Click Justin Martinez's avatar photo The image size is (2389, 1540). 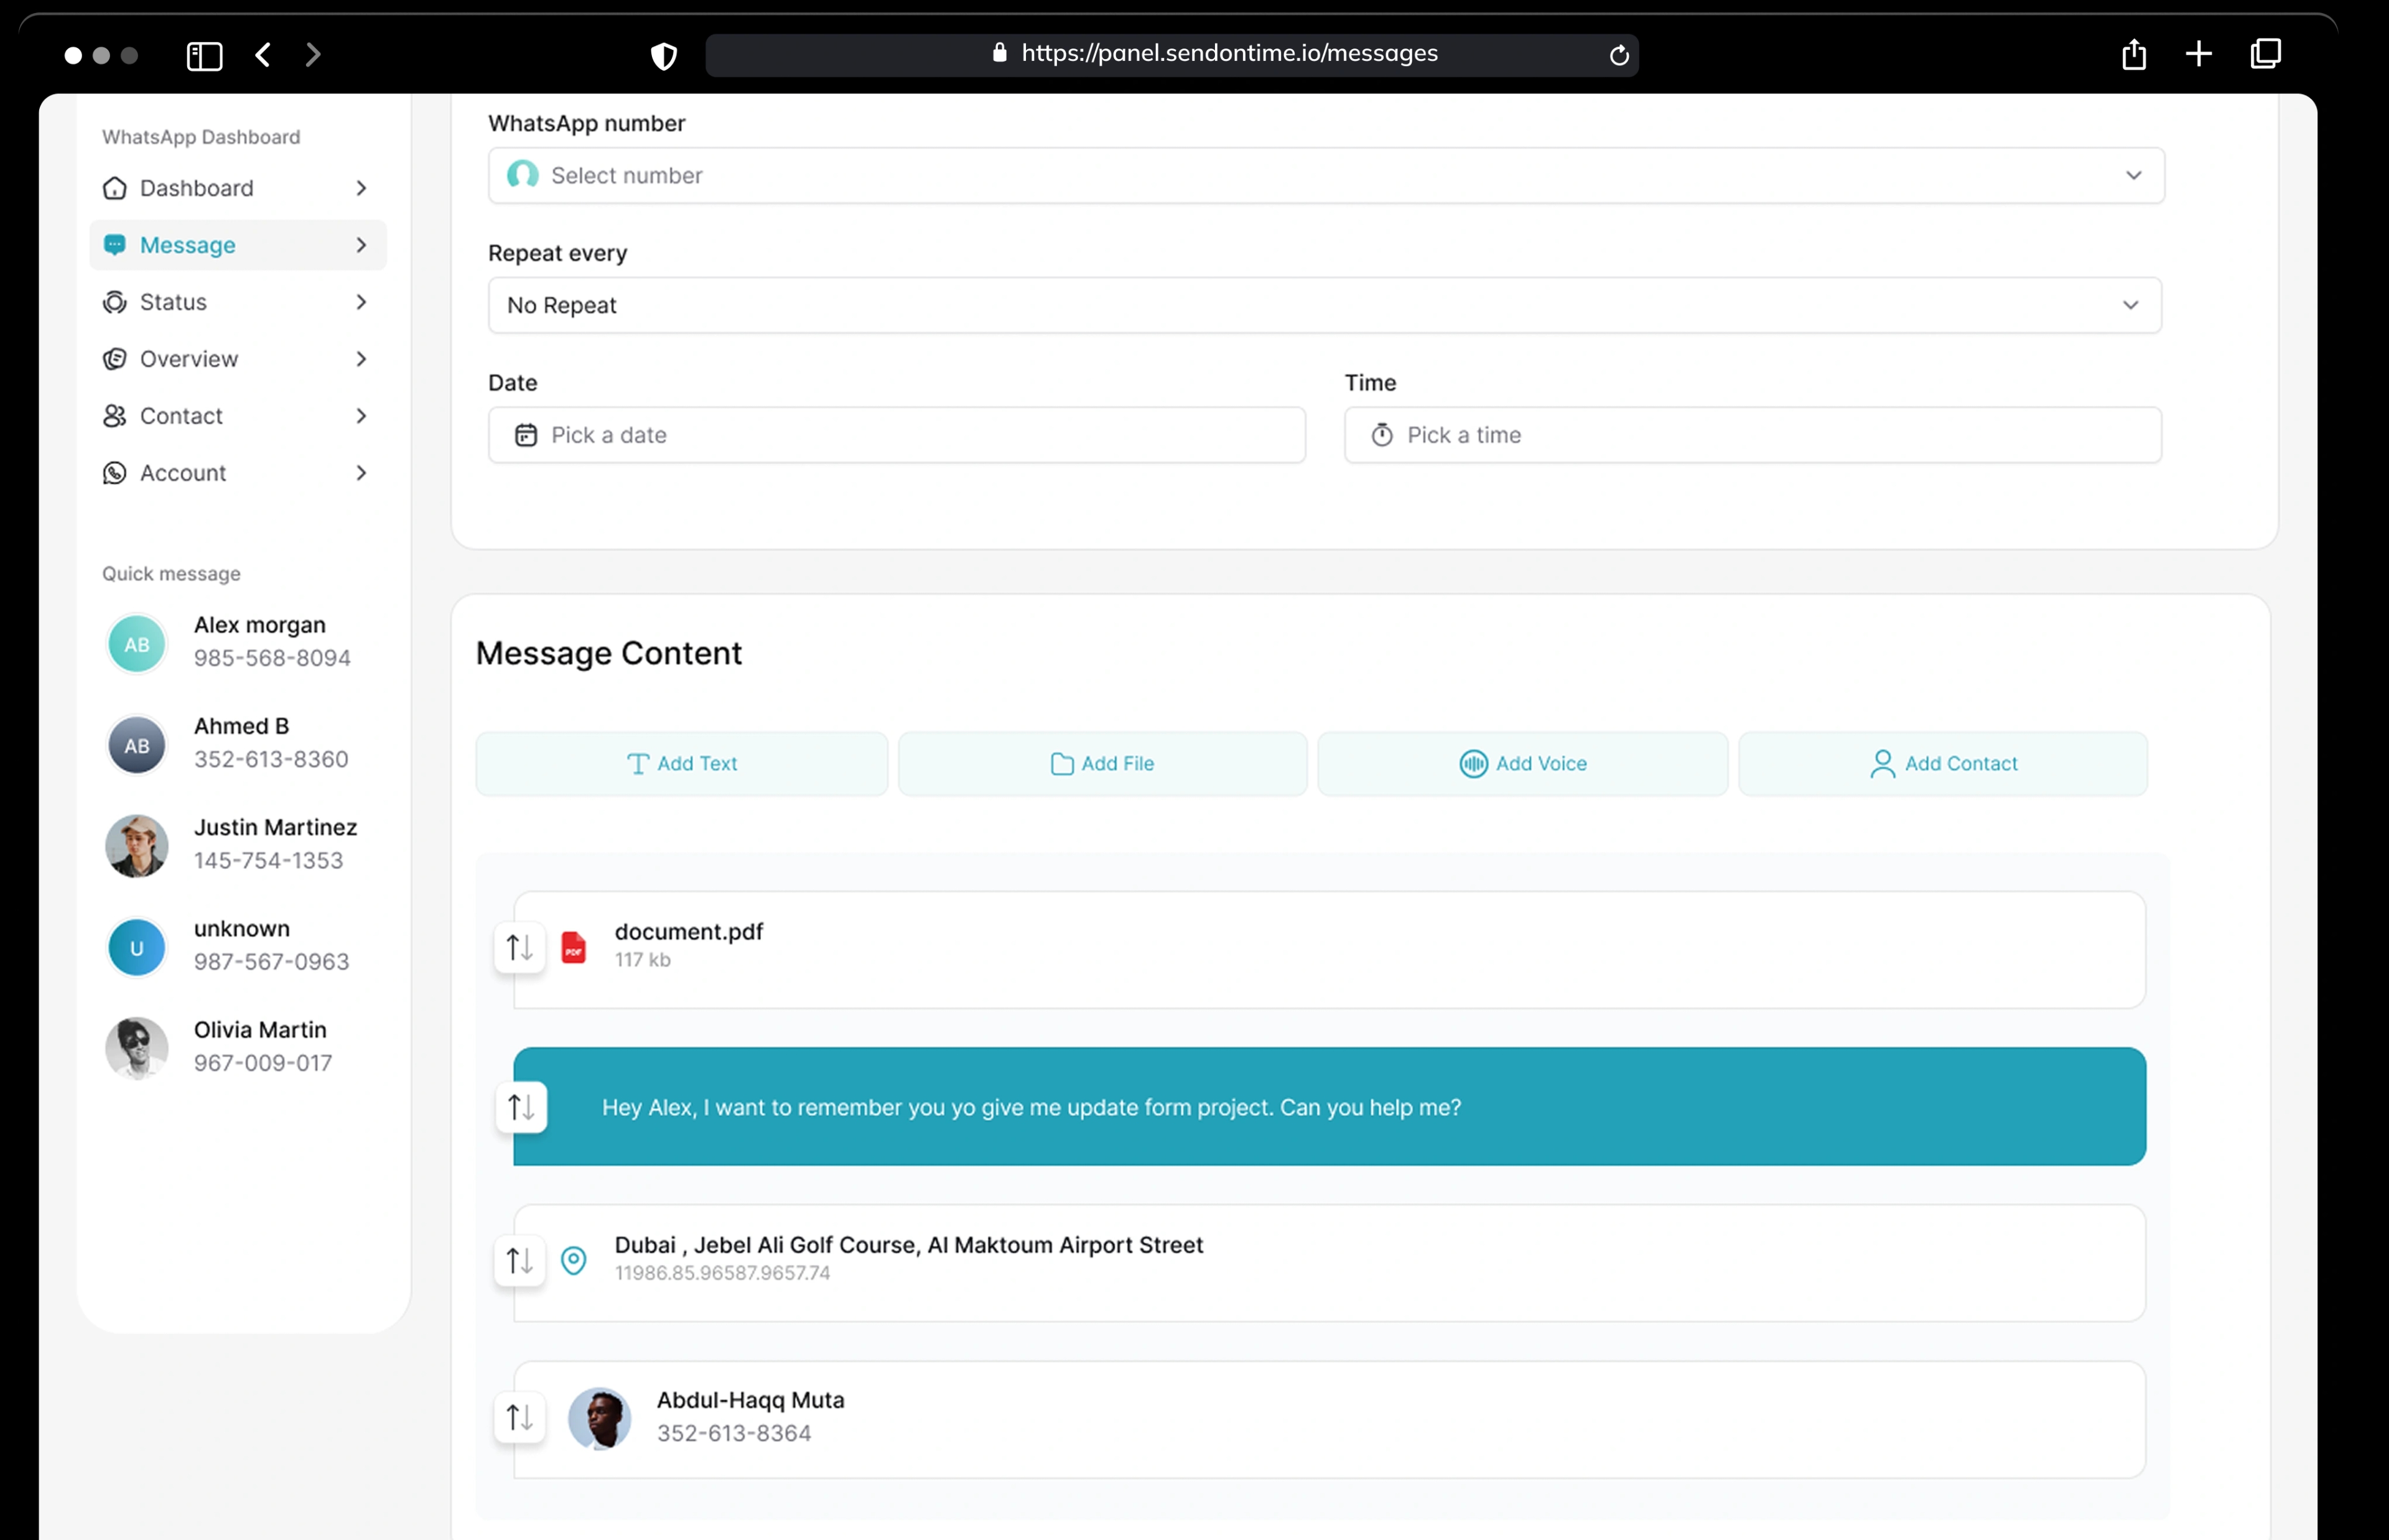pos(137,846)
